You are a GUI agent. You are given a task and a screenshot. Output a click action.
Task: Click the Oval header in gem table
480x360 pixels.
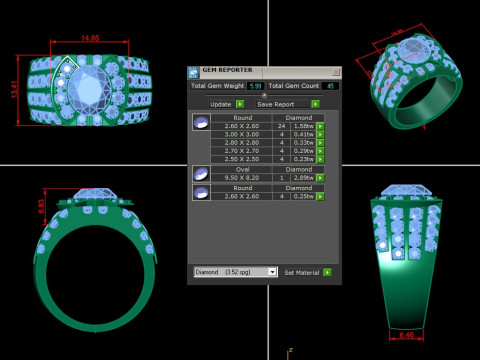pyautogui.click(x=243, y=169)
